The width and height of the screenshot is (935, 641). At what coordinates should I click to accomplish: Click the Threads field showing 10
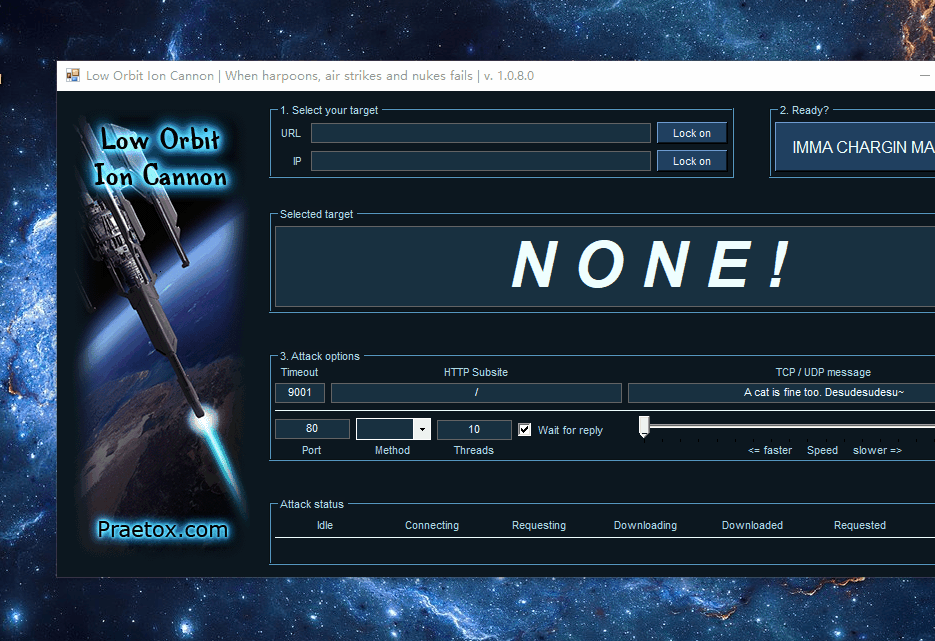474,429
